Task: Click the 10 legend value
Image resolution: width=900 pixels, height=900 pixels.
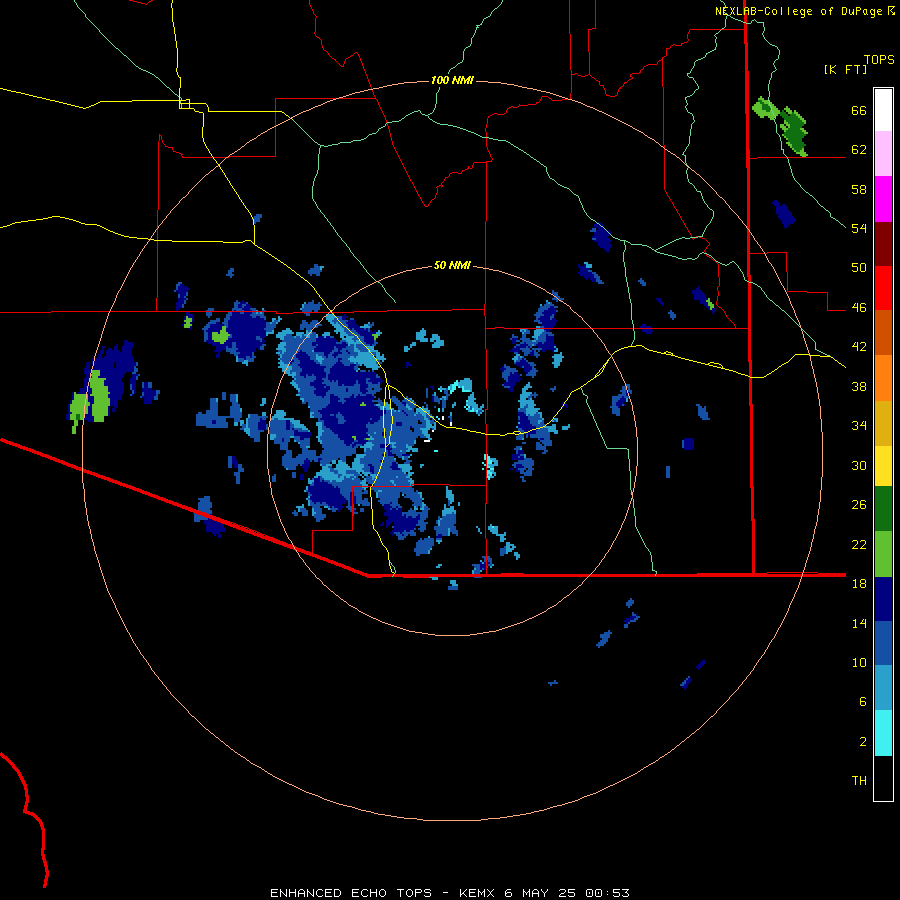Action: coord(859,662)
